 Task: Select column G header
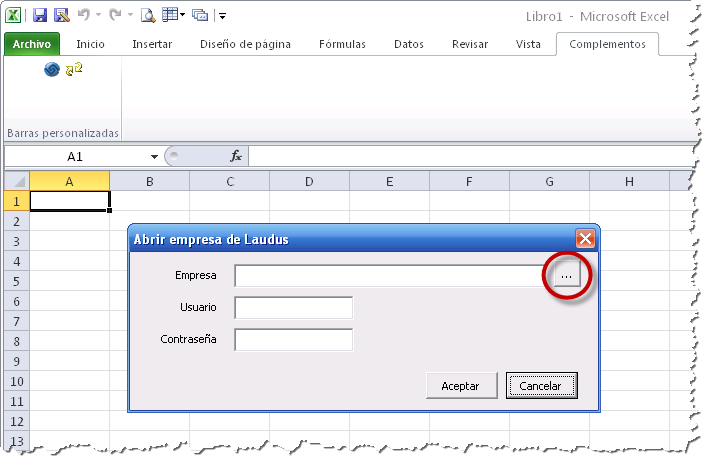(x=549, y=182)
